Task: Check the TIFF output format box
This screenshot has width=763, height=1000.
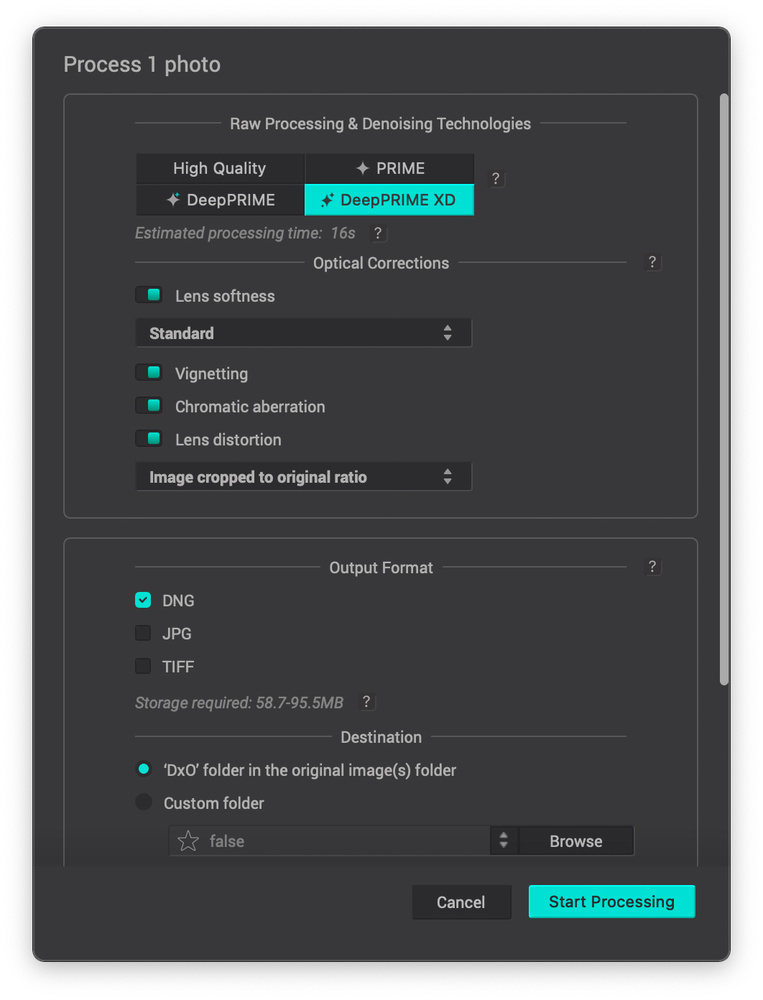Action: coord(143,666)
